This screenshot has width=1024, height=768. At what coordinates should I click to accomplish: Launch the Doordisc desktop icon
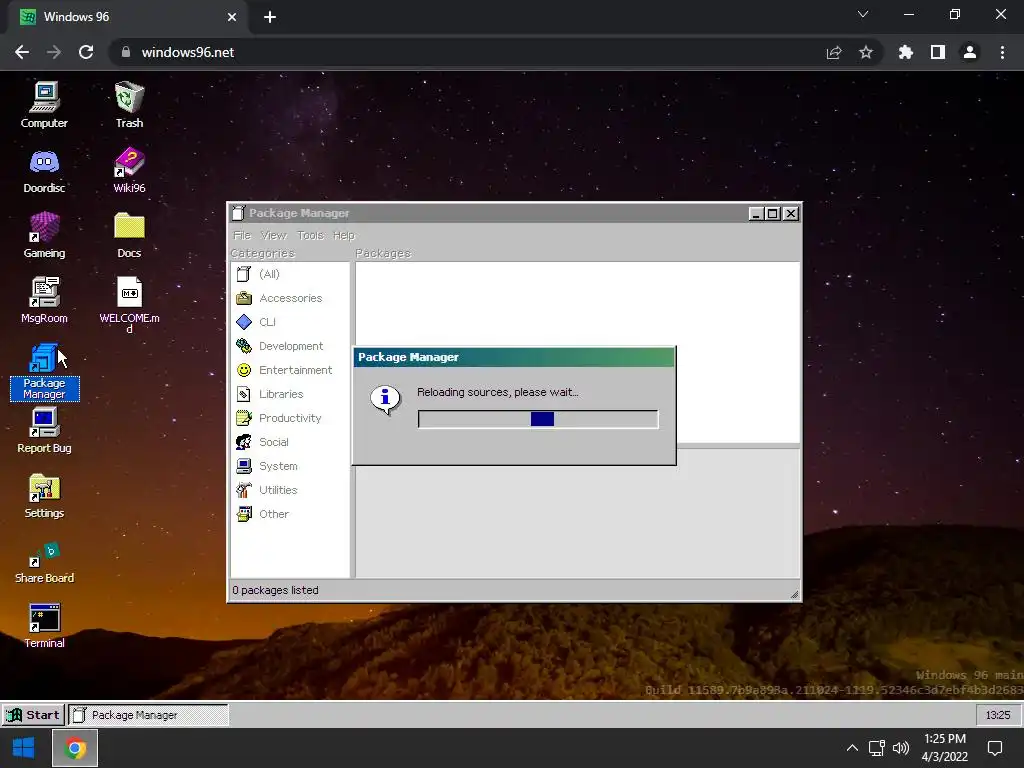44,170
